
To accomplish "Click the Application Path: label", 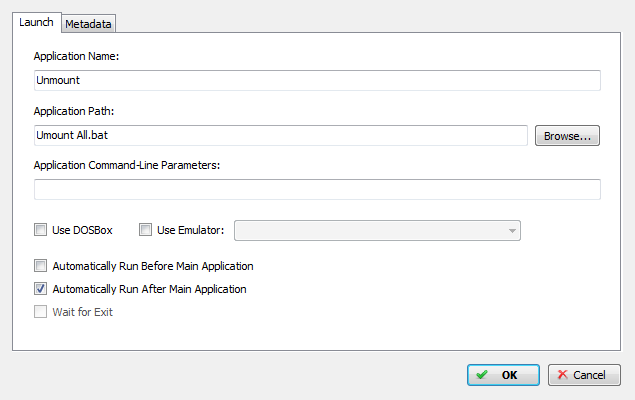I will pos(74,111).
